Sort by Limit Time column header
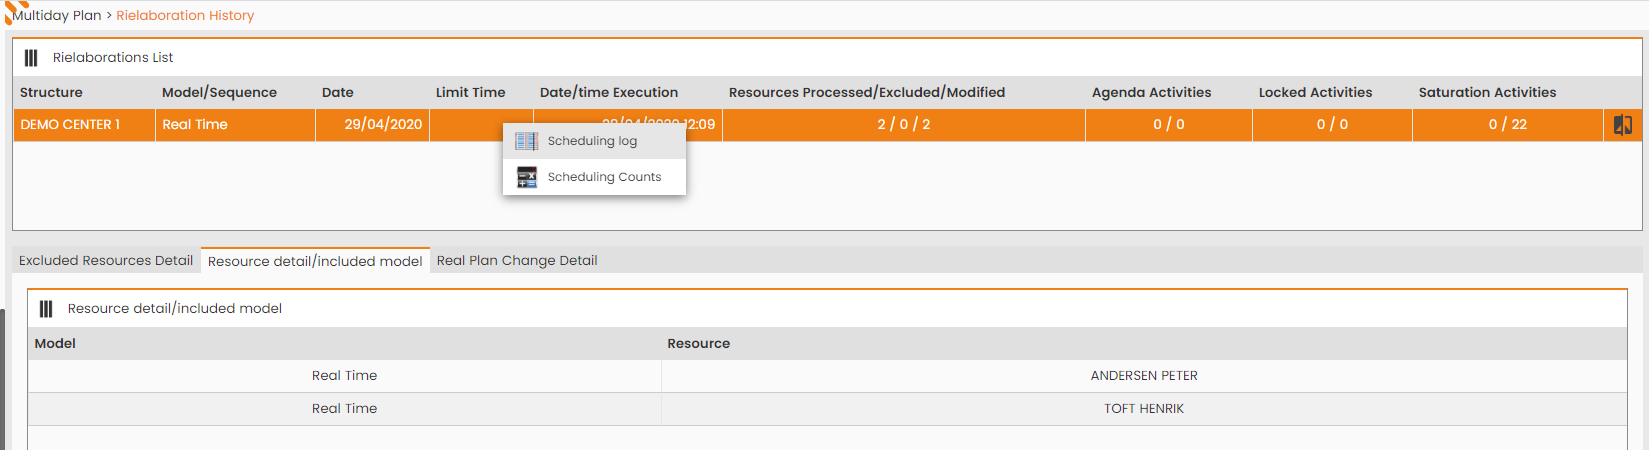 (470, 93)
